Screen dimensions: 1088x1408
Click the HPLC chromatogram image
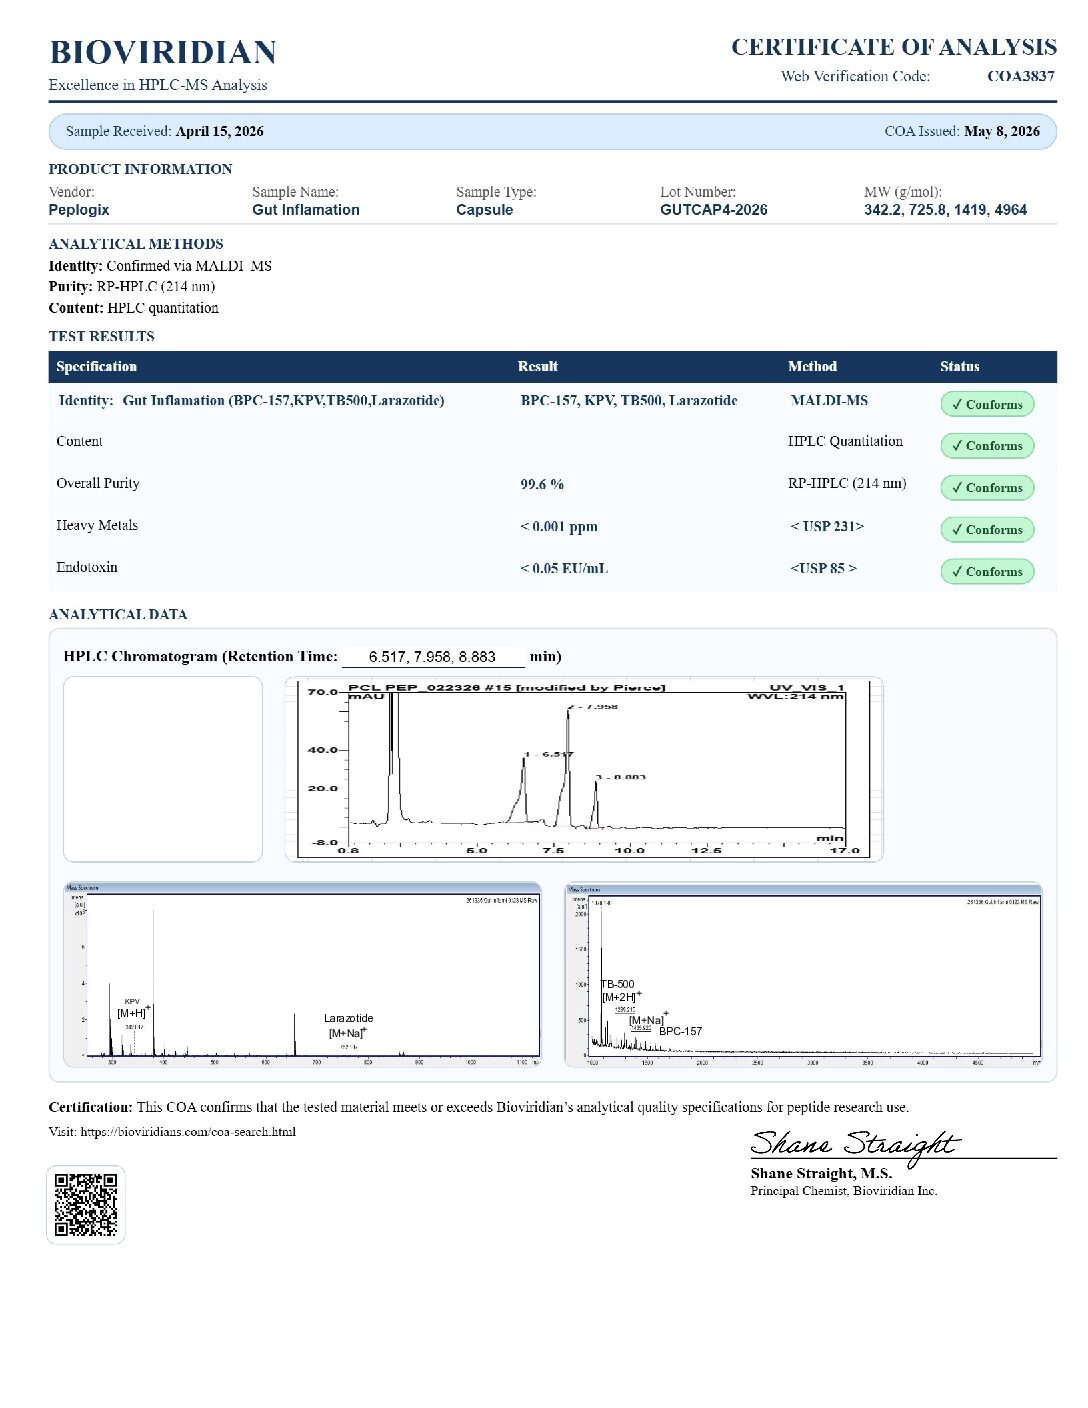[584, 769]
